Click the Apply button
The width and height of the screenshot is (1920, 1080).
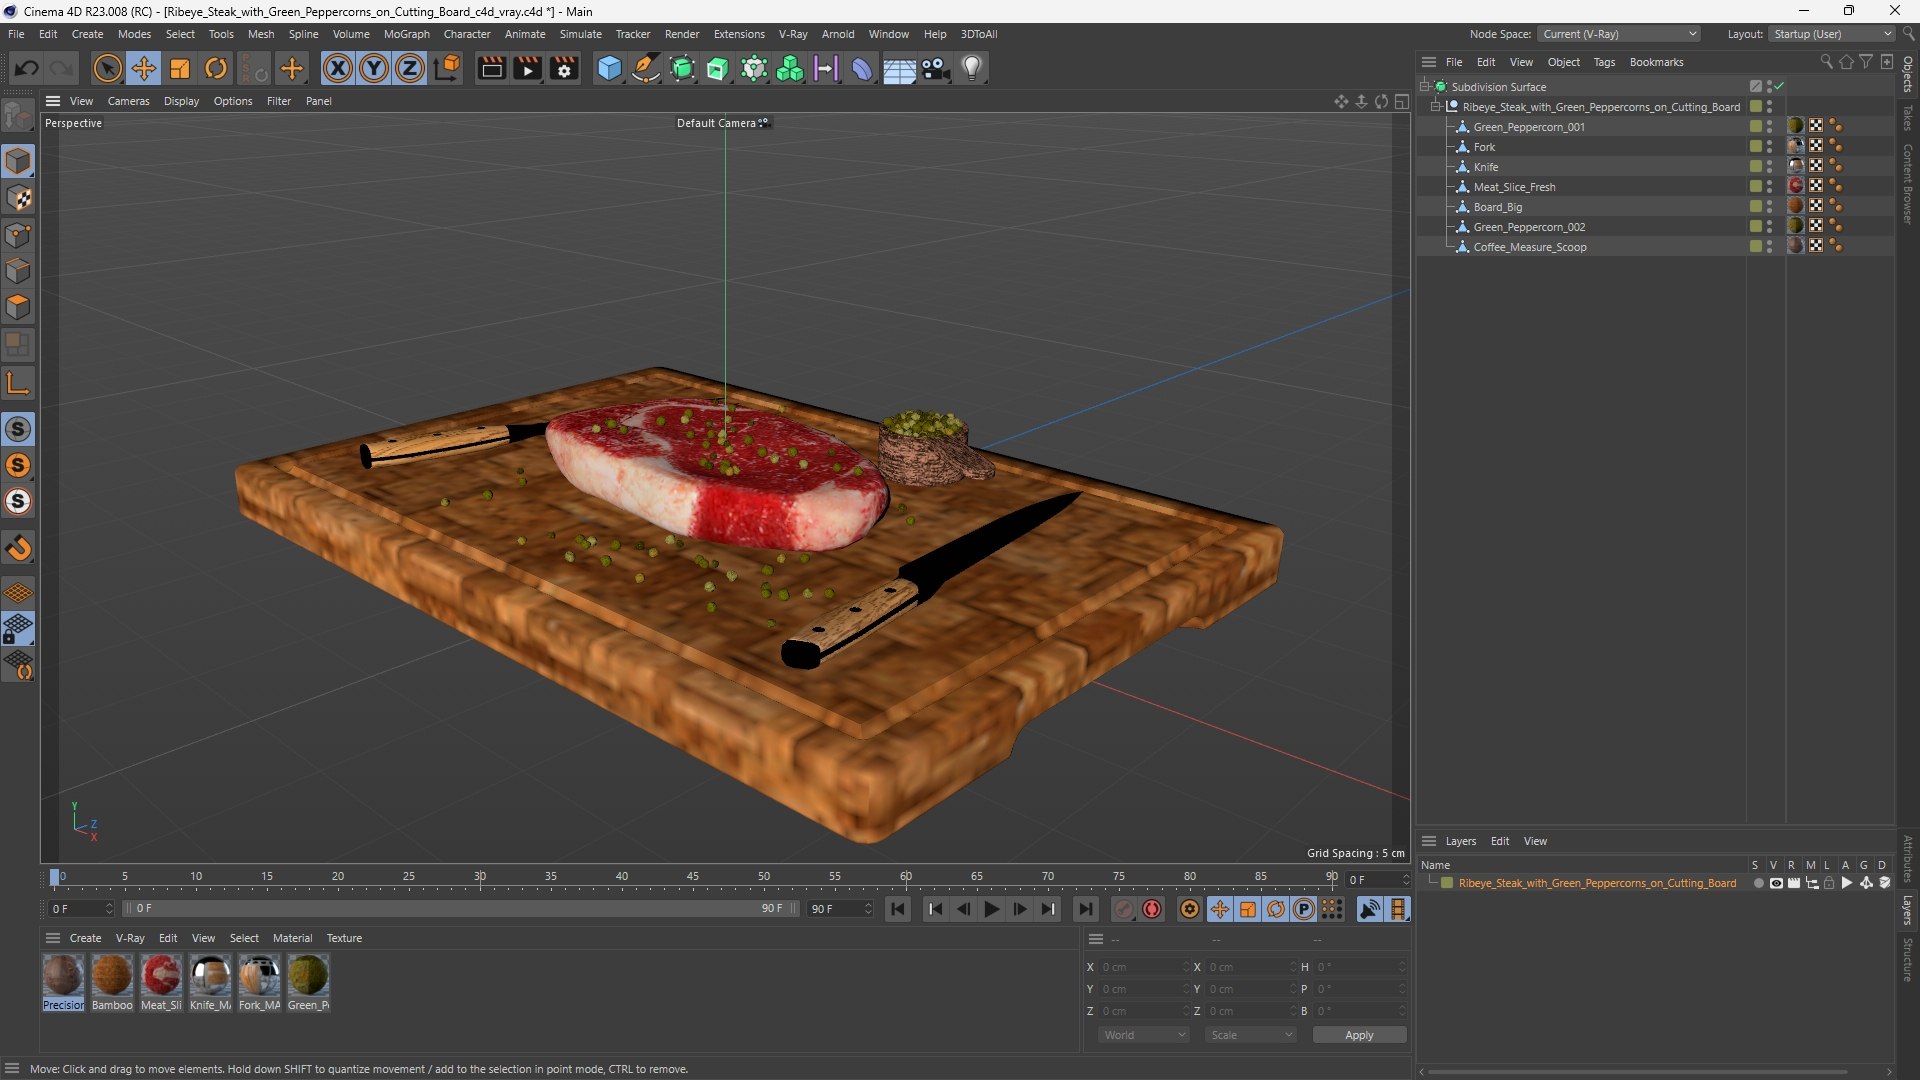point(1359,1035)
